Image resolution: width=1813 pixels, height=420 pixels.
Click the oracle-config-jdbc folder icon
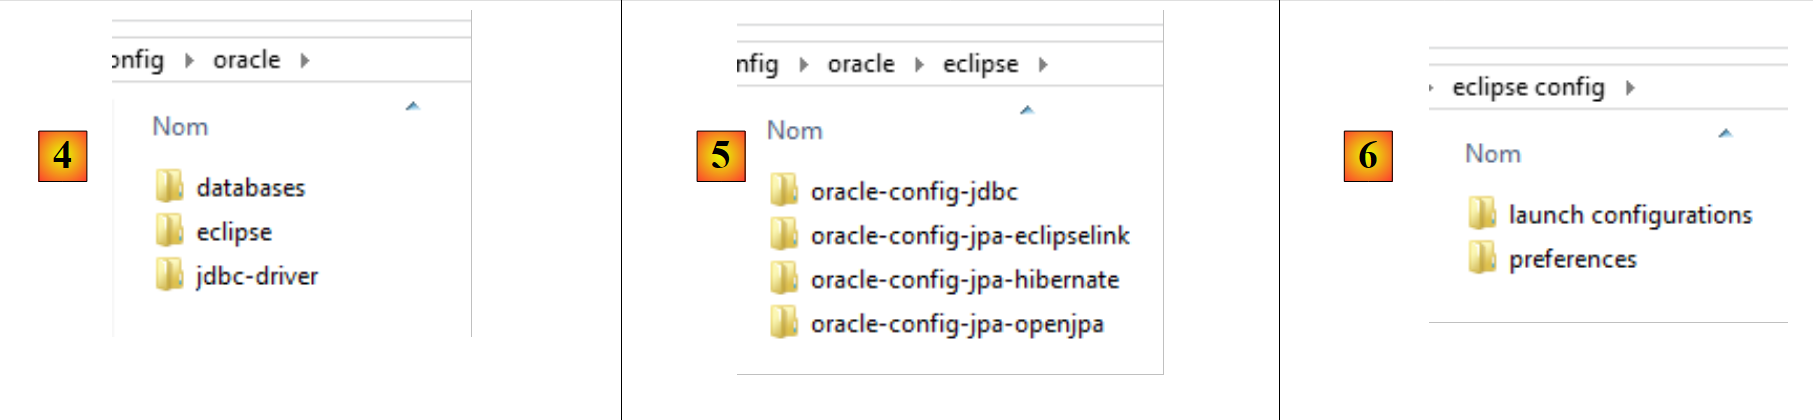tap(783, 190)
